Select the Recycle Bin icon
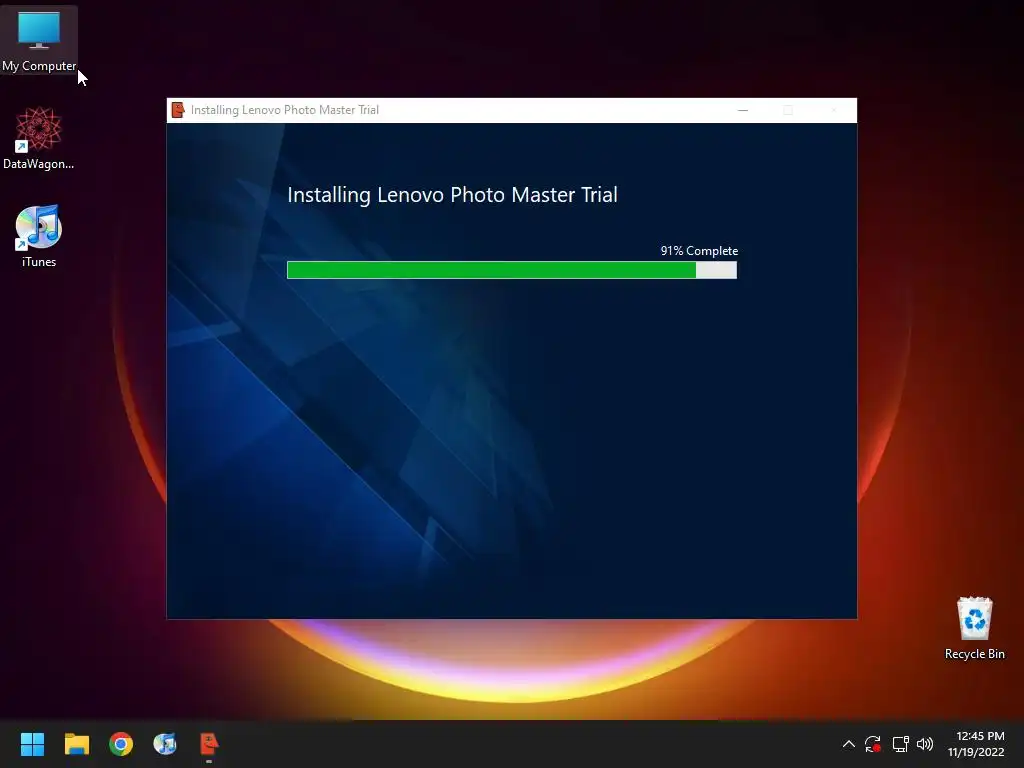1024x768 pixels. pyautogui.click(x=974, y=628)
